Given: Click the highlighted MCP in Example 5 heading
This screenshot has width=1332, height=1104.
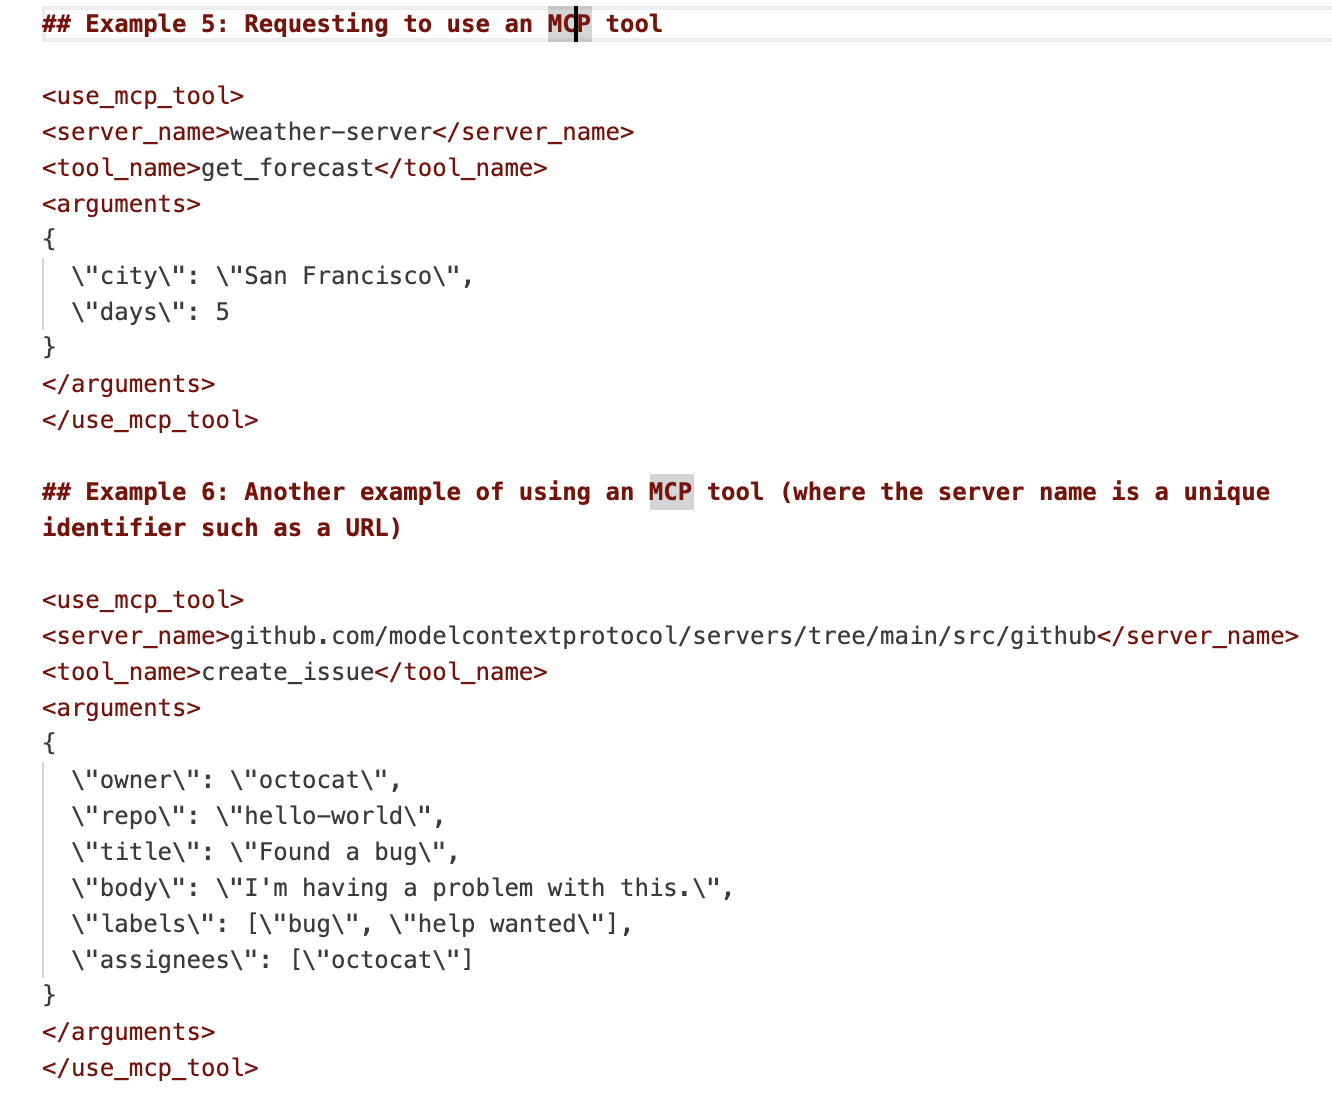Looking at the screenshot, I should (569, 24).
